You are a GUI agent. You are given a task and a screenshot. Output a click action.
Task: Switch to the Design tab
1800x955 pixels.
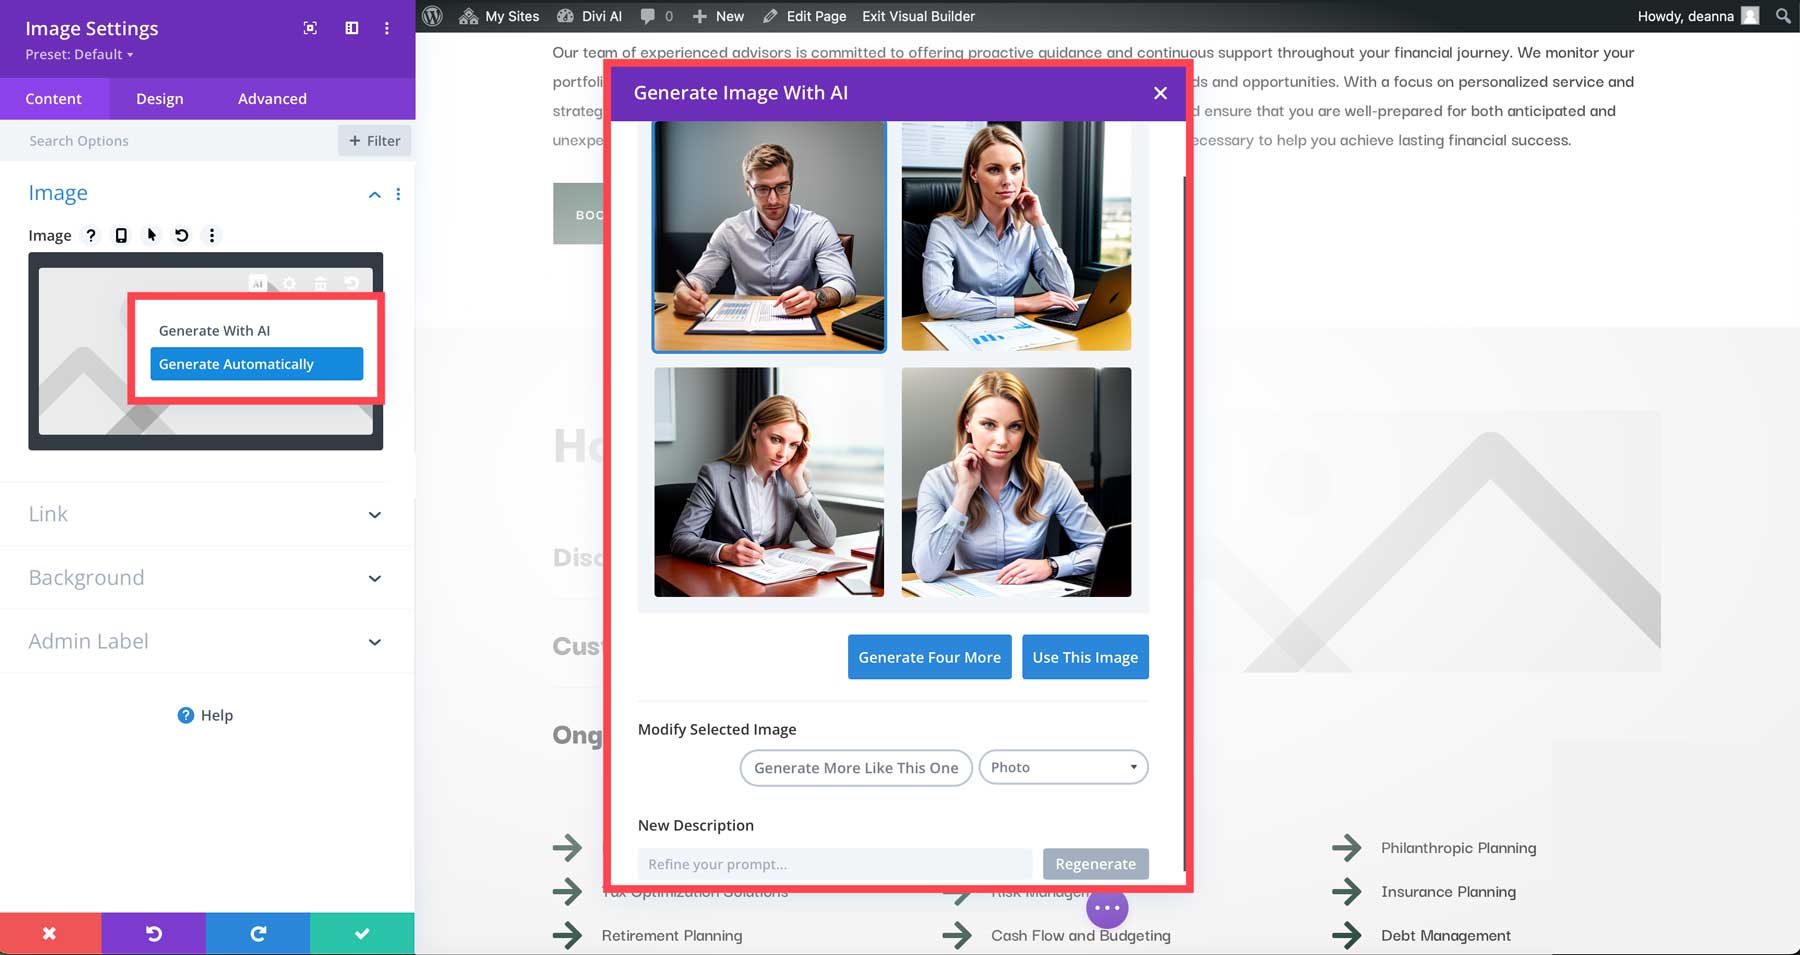[160, 99]
